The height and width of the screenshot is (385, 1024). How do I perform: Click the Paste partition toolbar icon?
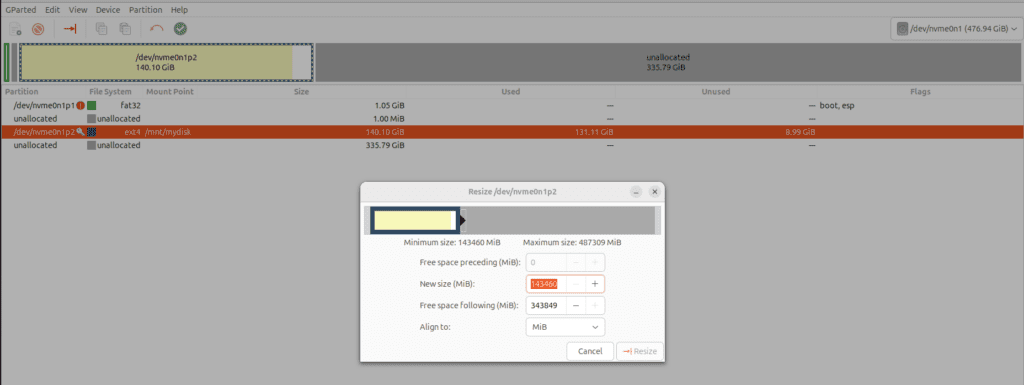tap(125, 29)
